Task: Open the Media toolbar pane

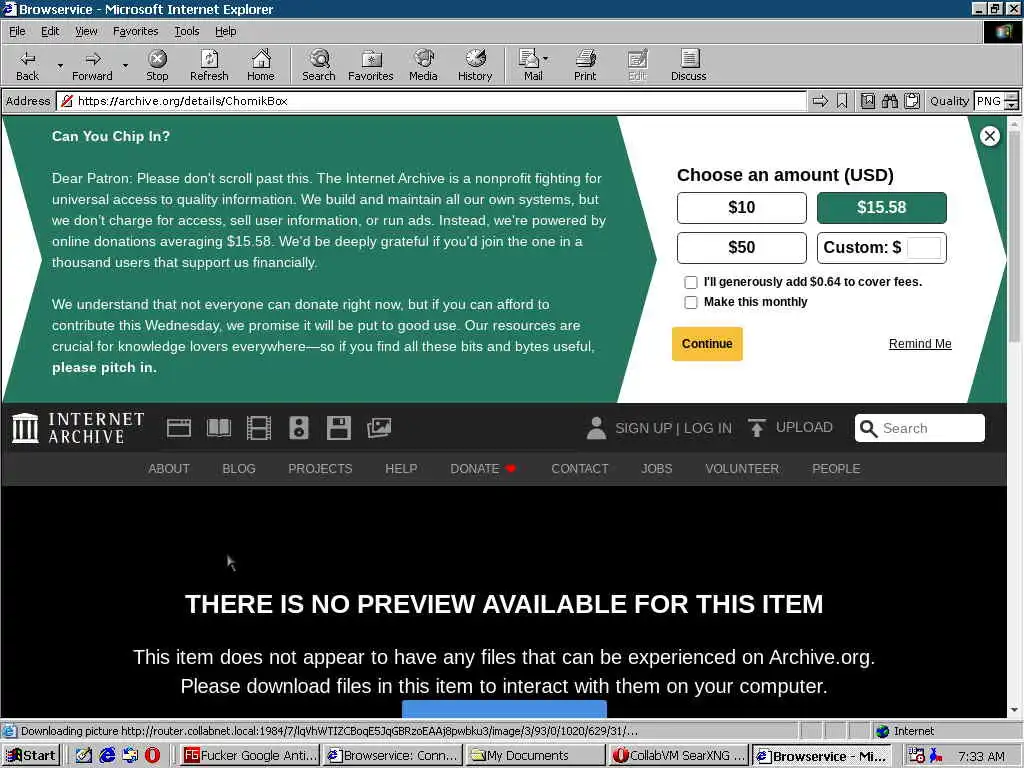Action: (x=423, y=65)
